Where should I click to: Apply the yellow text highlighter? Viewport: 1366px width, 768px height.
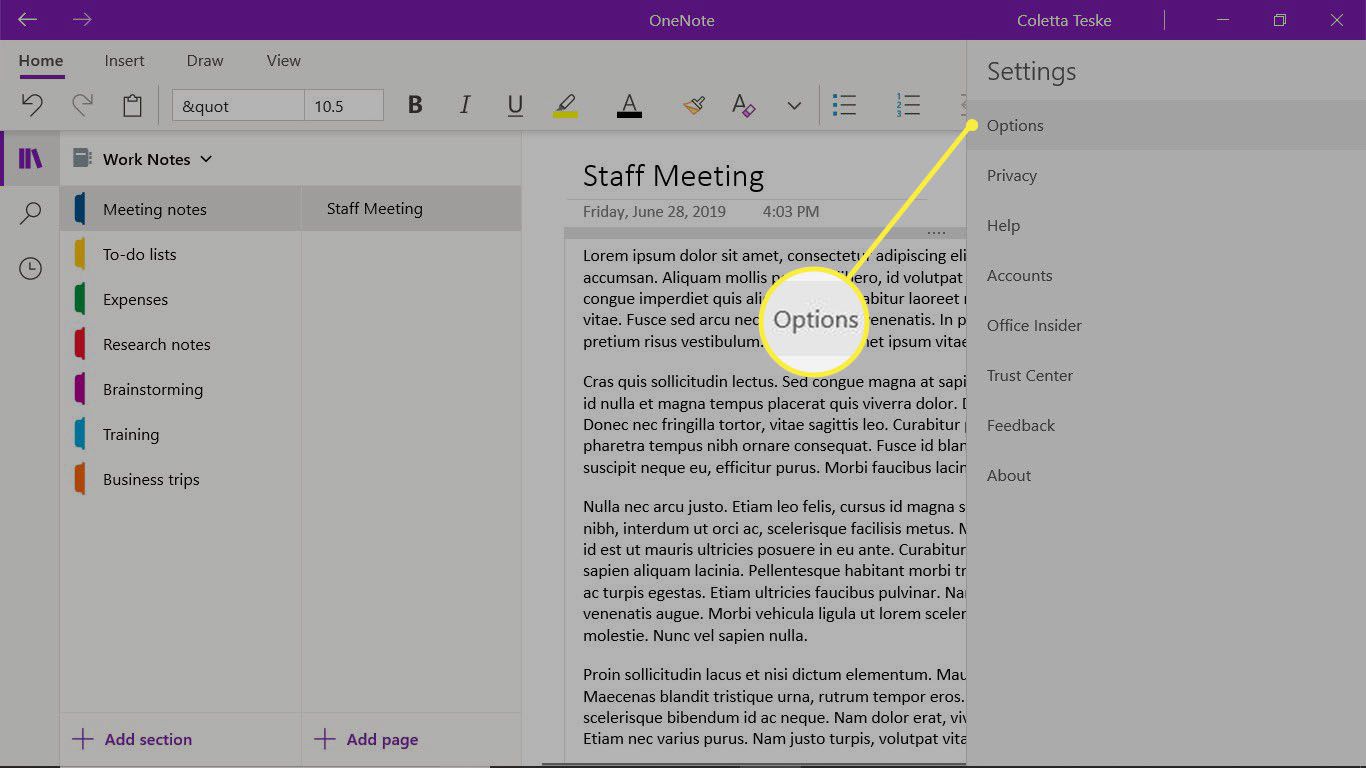[x=565, y=105]
